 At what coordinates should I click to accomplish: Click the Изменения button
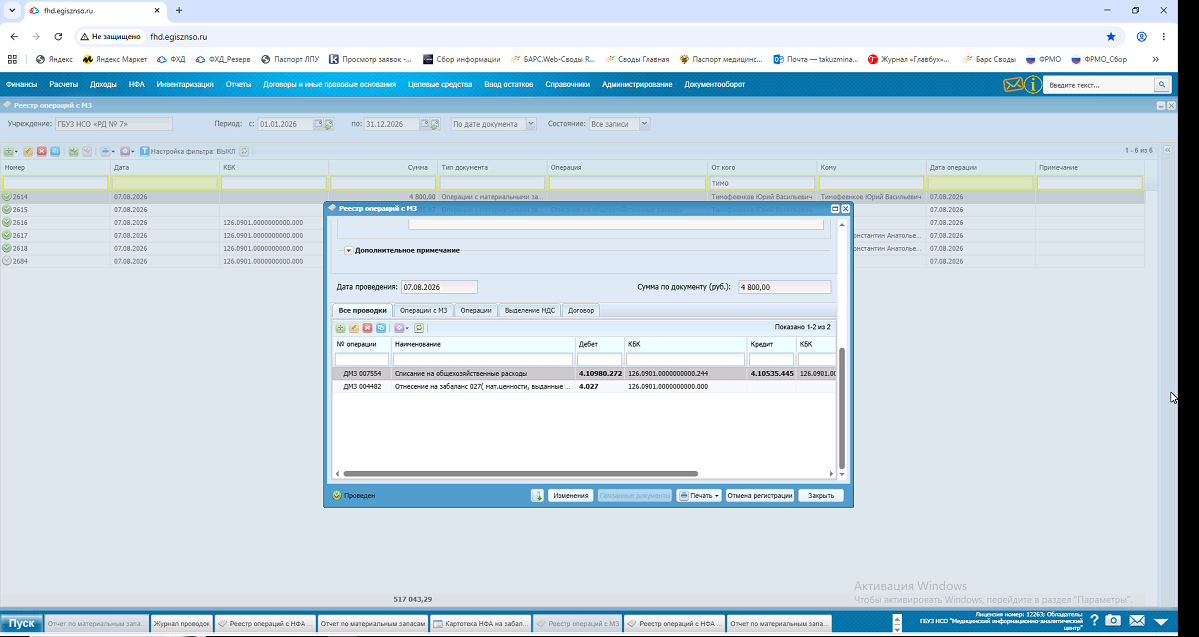[570, 496]
